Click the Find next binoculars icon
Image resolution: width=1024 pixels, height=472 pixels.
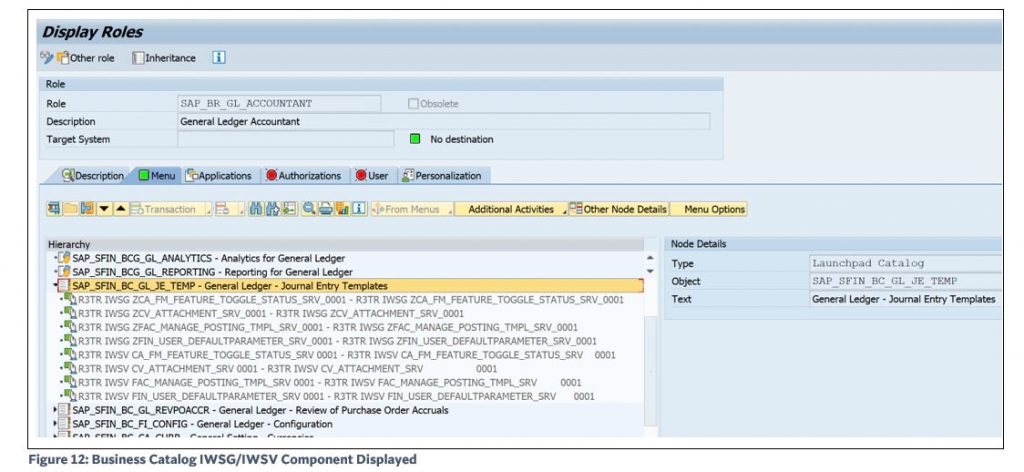click(x=273, y=209)
